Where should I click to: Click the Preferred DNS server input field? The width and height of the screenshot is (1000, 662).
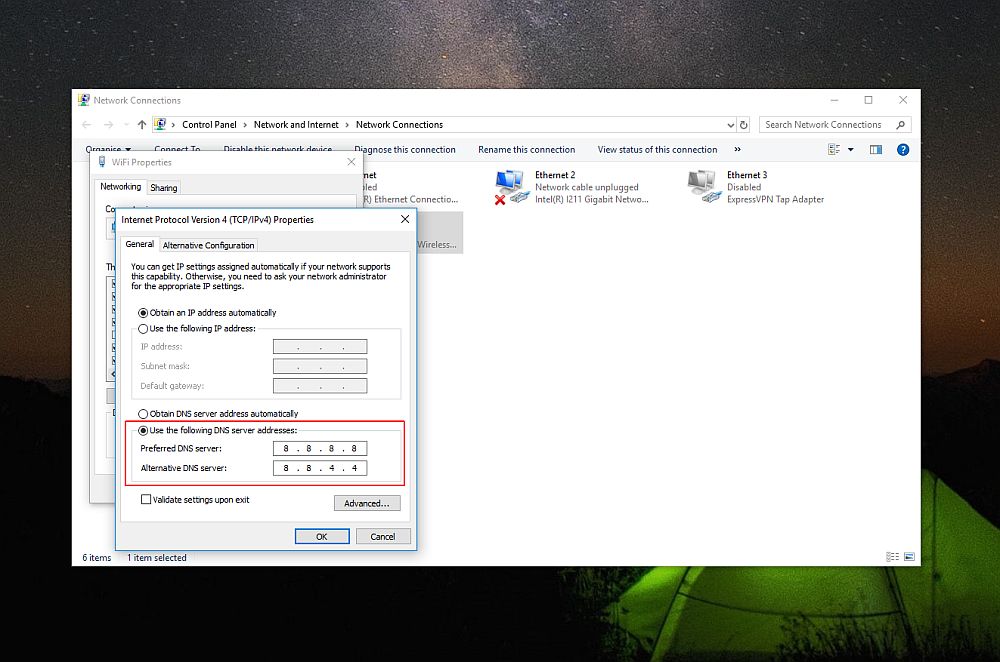(322, 448)
